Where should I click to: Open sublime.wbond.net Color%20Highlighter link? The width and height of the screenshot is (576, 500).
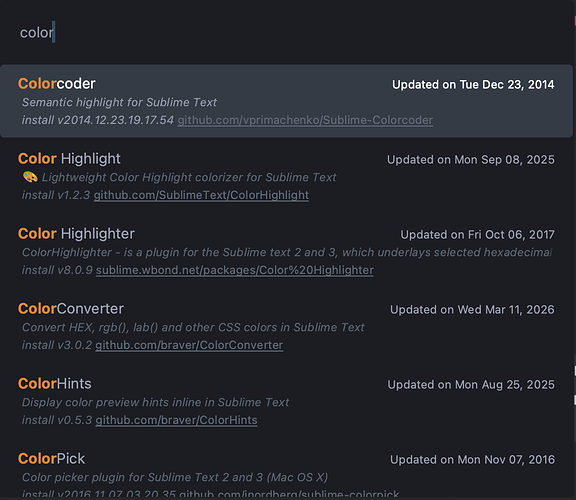[235, 270]
